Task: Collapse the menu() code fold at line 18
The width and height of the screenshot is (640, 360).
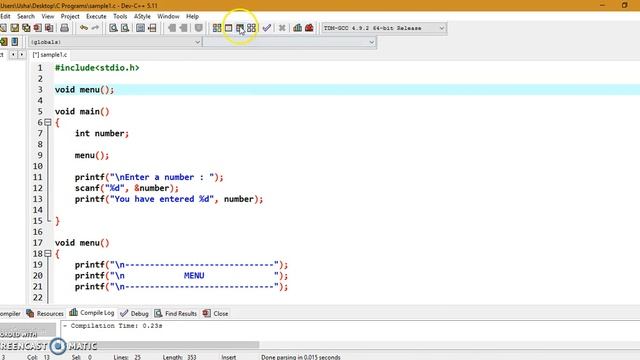Action: click(48, 253)
